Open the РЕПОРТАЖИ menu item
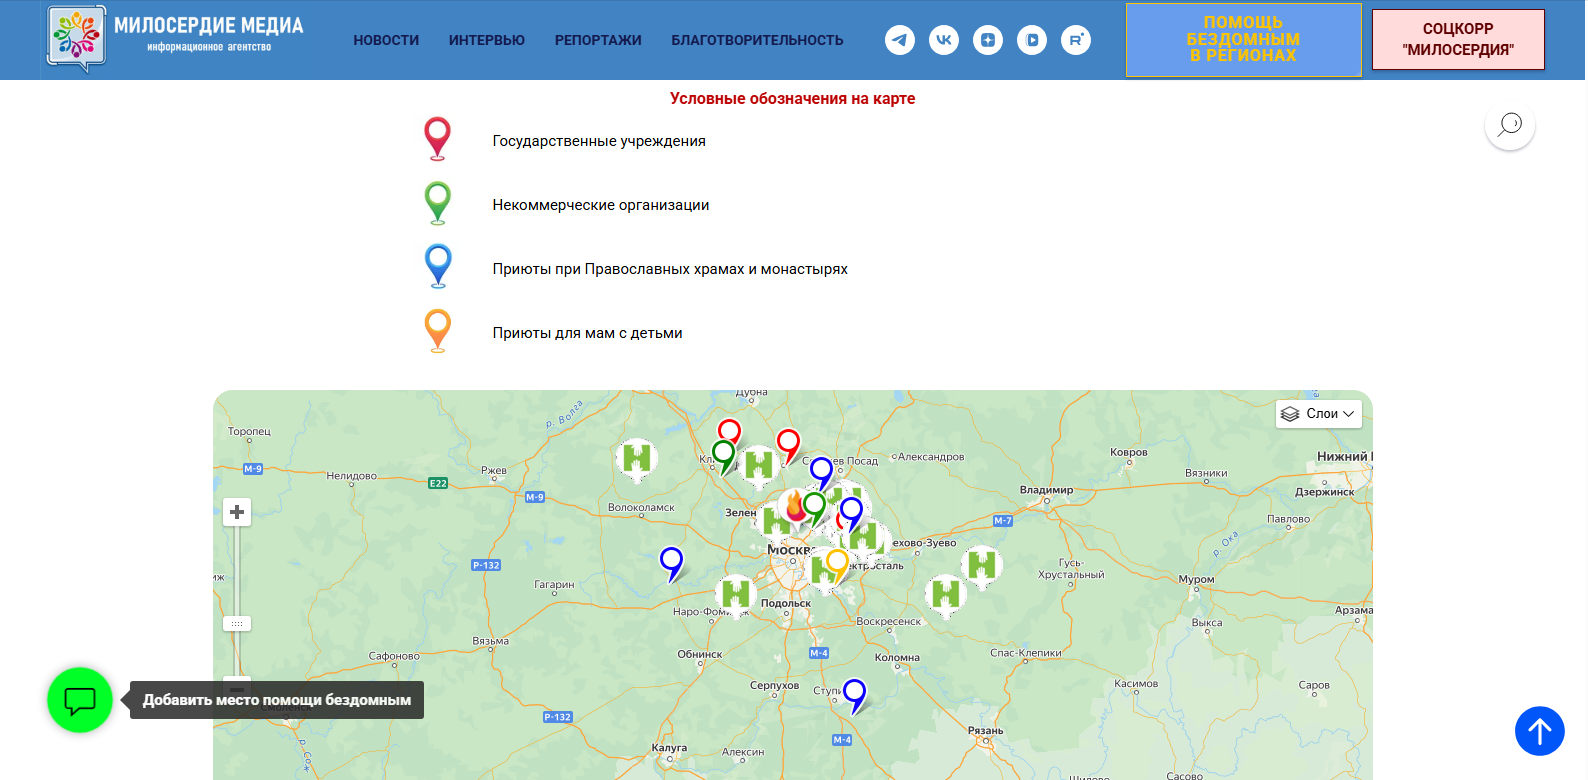The image size is (1588, 780). pyautogui.click(x=598, y=40)
